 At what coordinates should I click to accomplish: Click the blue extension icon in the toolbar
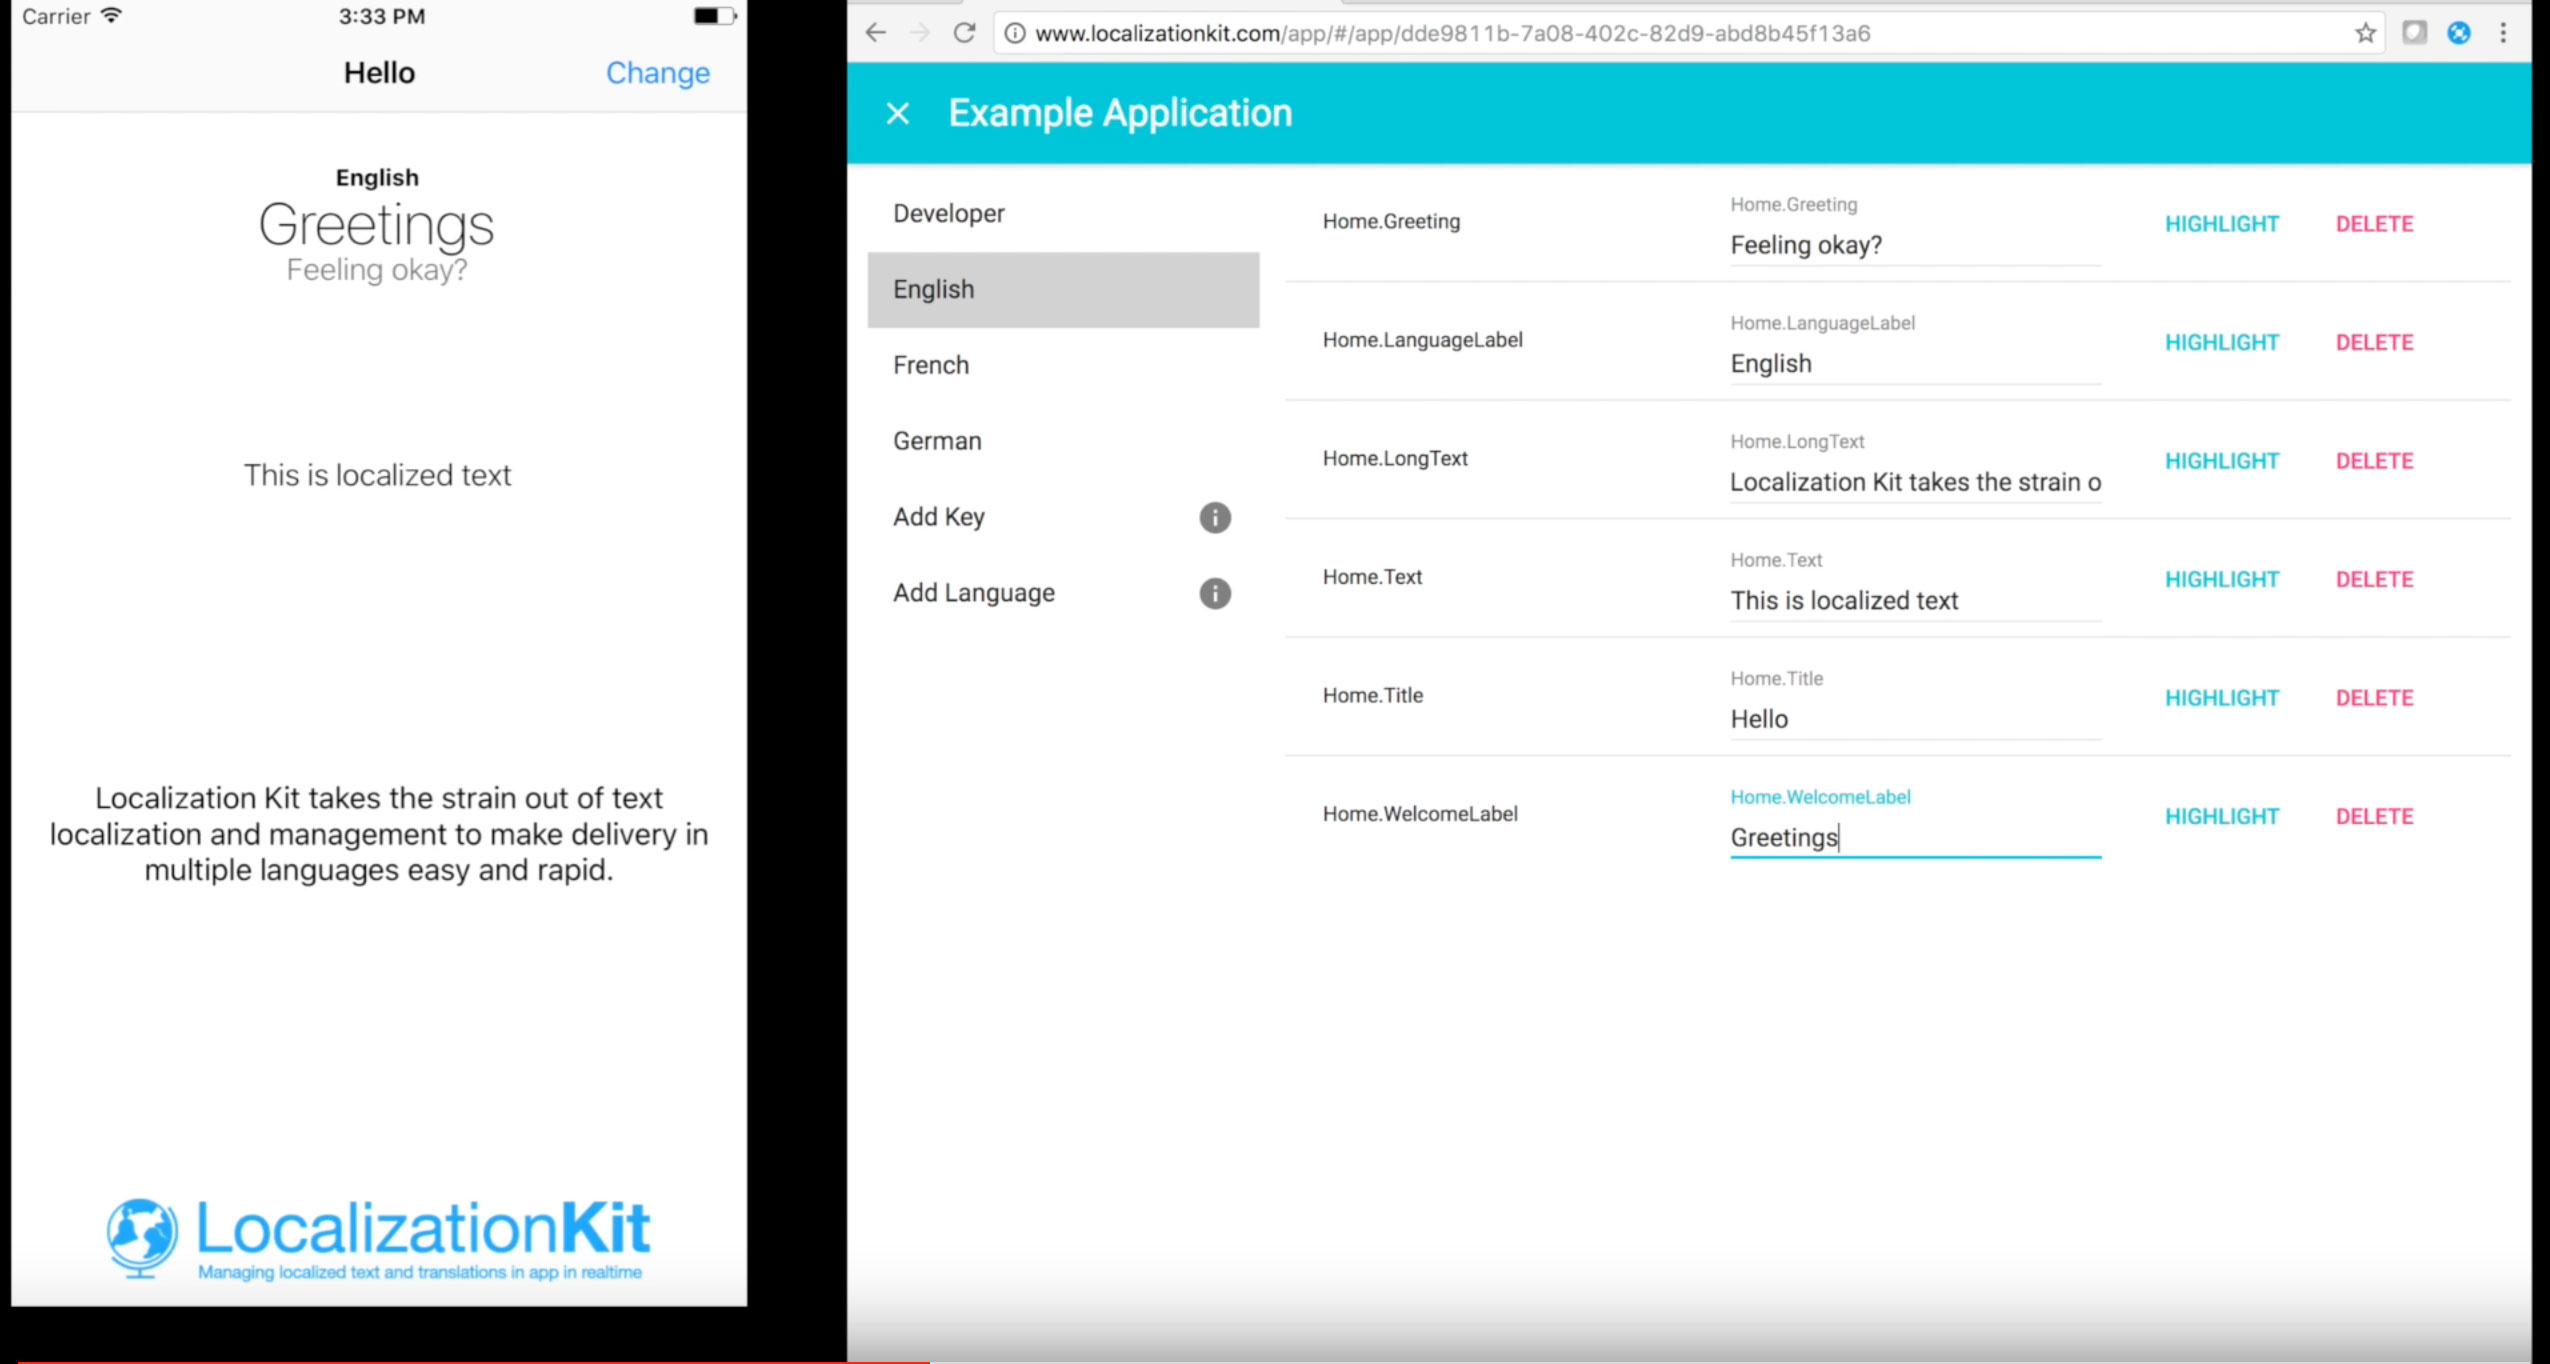pyautogui.click(x=2458, y=33)
